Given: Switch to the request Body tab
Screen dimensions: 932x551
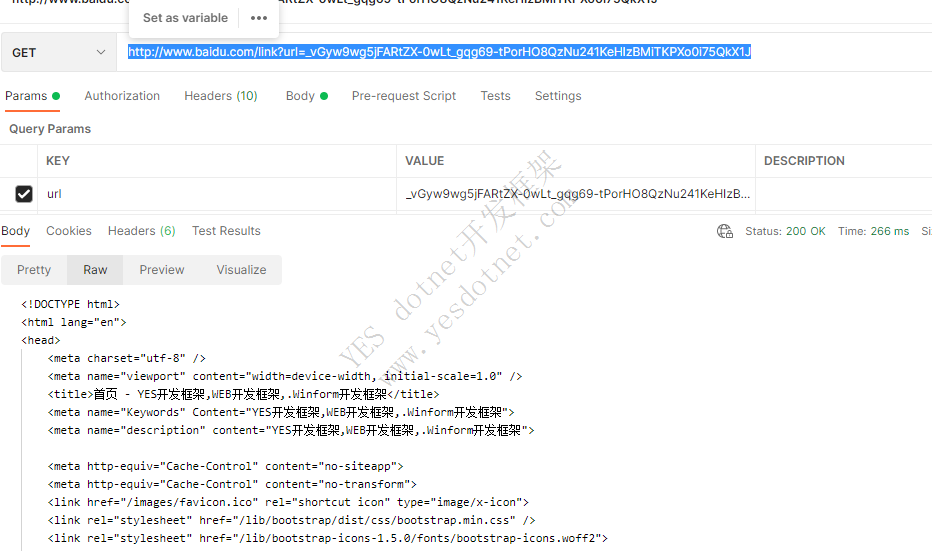Looking at the screenshot, I should pyautogui.click(x=307, y=96).
